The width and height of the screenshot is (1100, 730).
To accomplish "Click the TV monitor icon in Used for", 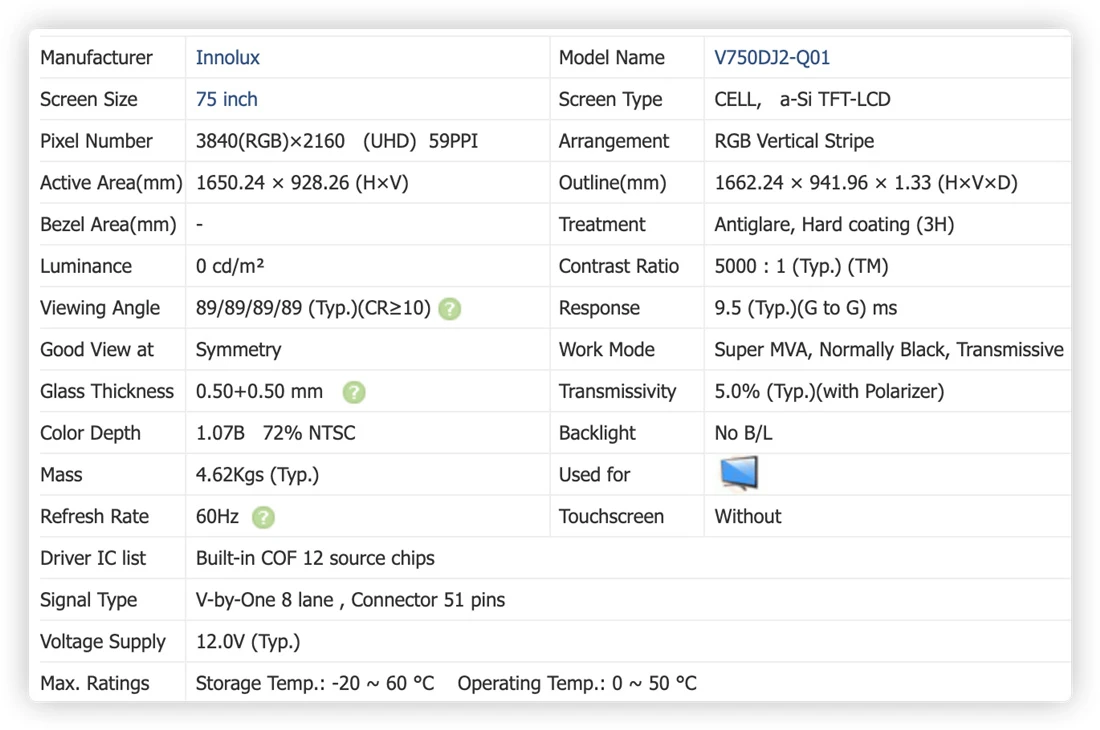I will pyautogui.click(x=739, y=473).
